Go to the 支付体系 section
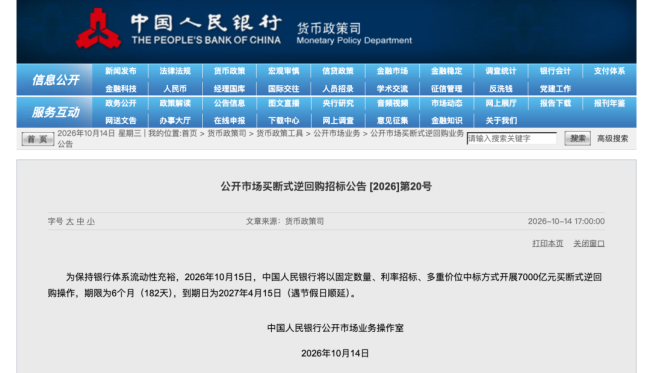 [609, 71]
